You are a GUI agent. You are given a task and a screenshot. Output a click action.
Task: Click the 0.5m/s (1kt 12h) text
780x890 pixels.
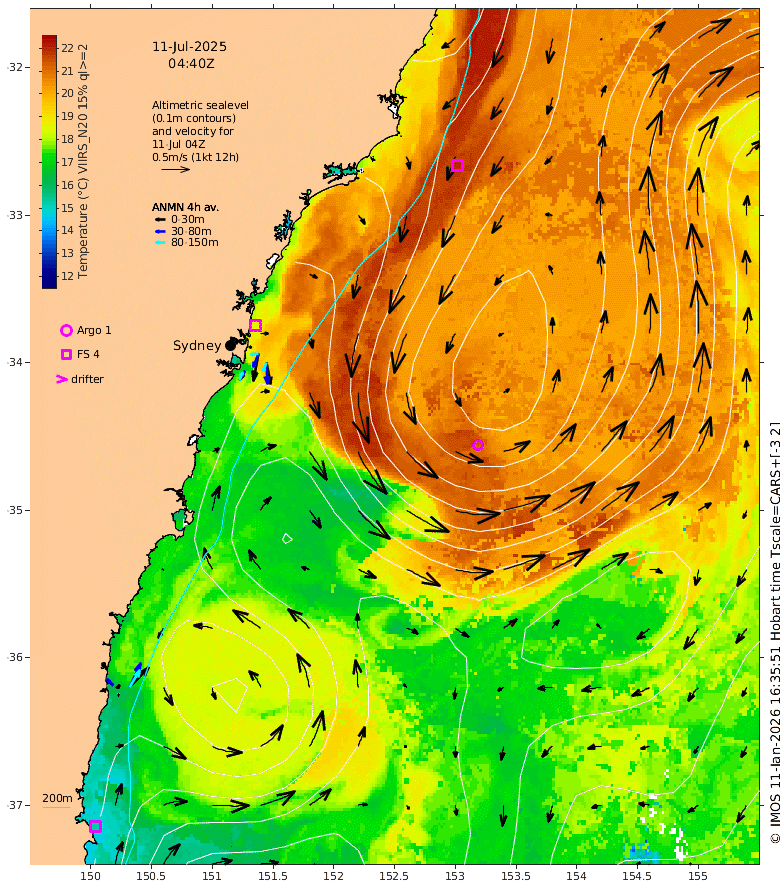tap(195, 157)
